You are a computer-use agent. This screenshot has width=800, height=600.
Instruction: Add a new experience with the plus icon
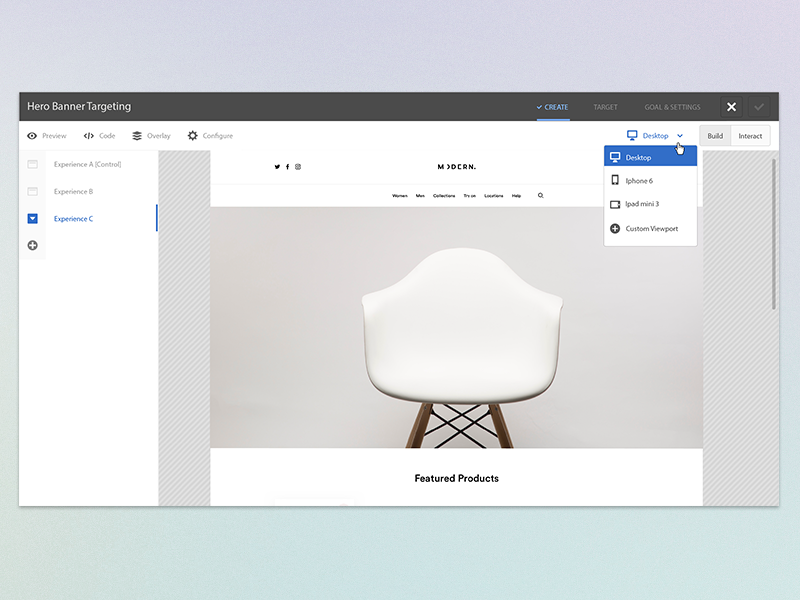32,244
